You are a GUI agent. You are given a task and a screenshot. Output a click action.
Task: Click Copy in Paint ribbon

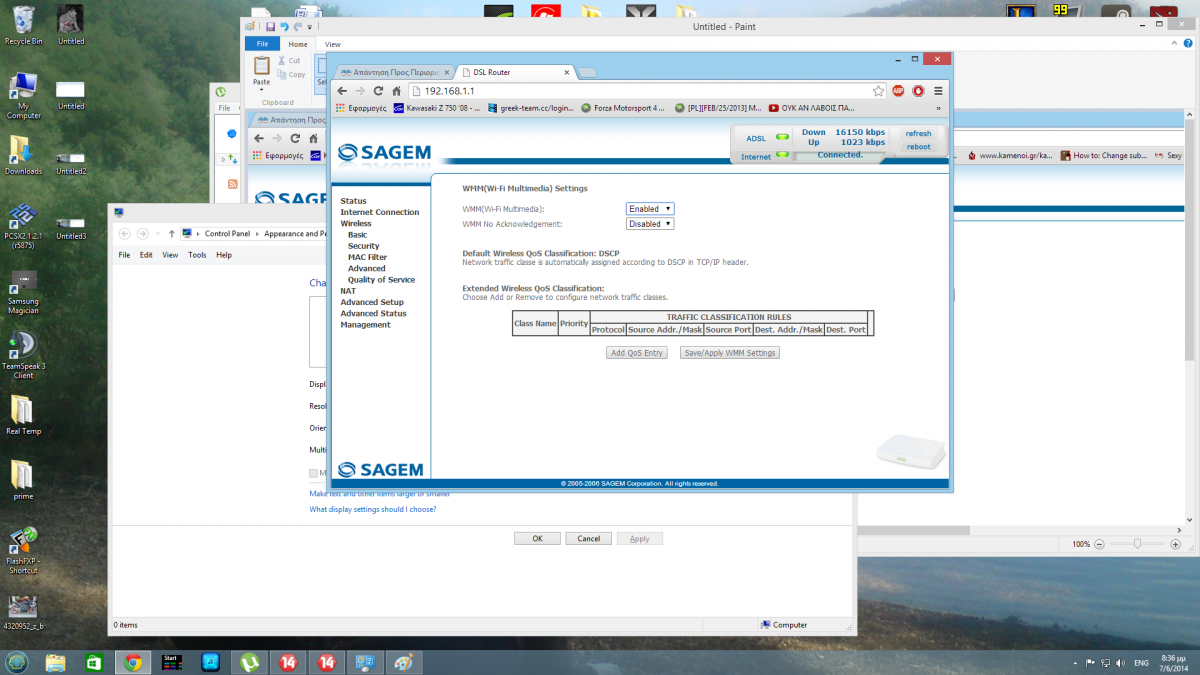coord(290,75)
